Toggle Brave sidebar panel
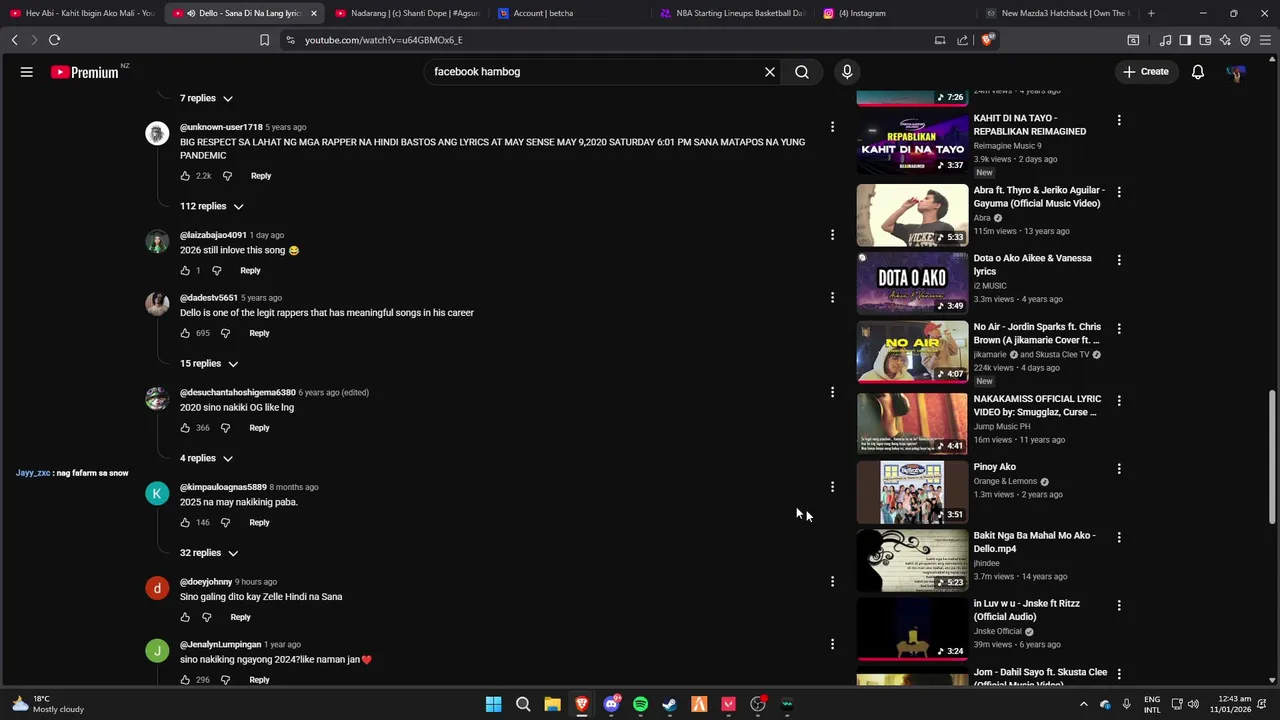1280x720 pixels. pos(1185,40)
